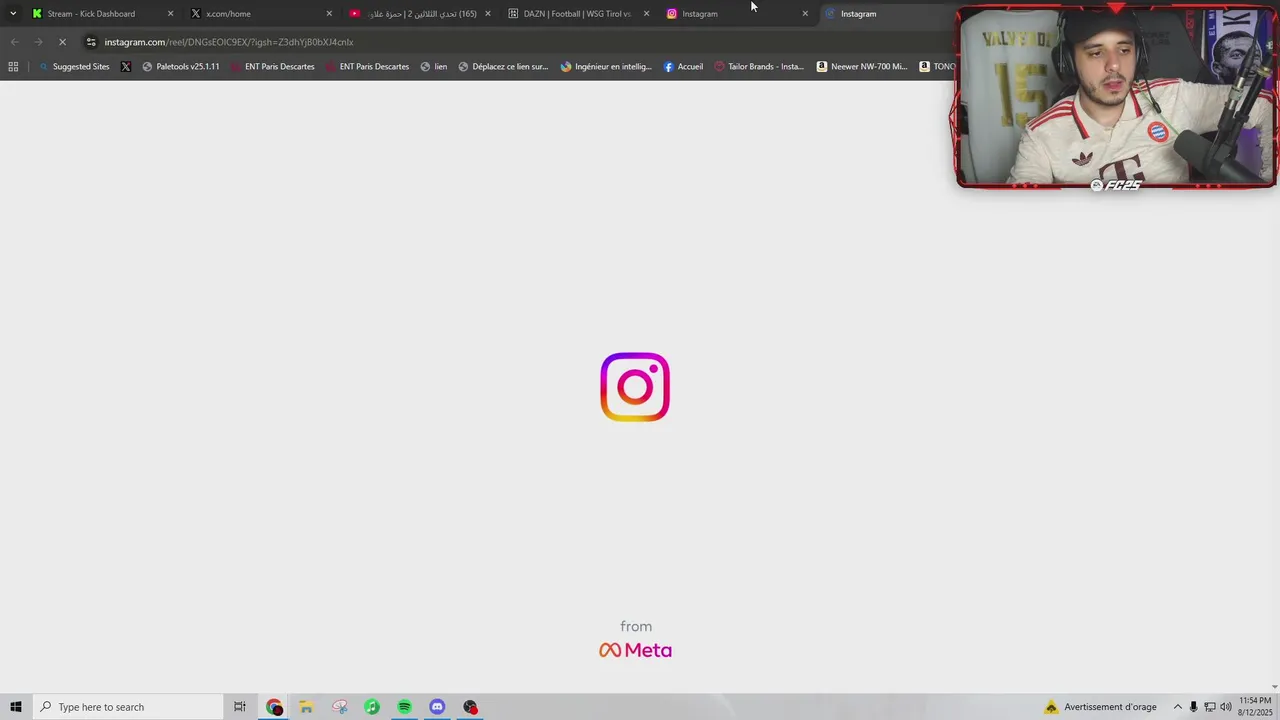Close the first Instagram tab
Screen dimensions: 1280x720
[805, 14]
